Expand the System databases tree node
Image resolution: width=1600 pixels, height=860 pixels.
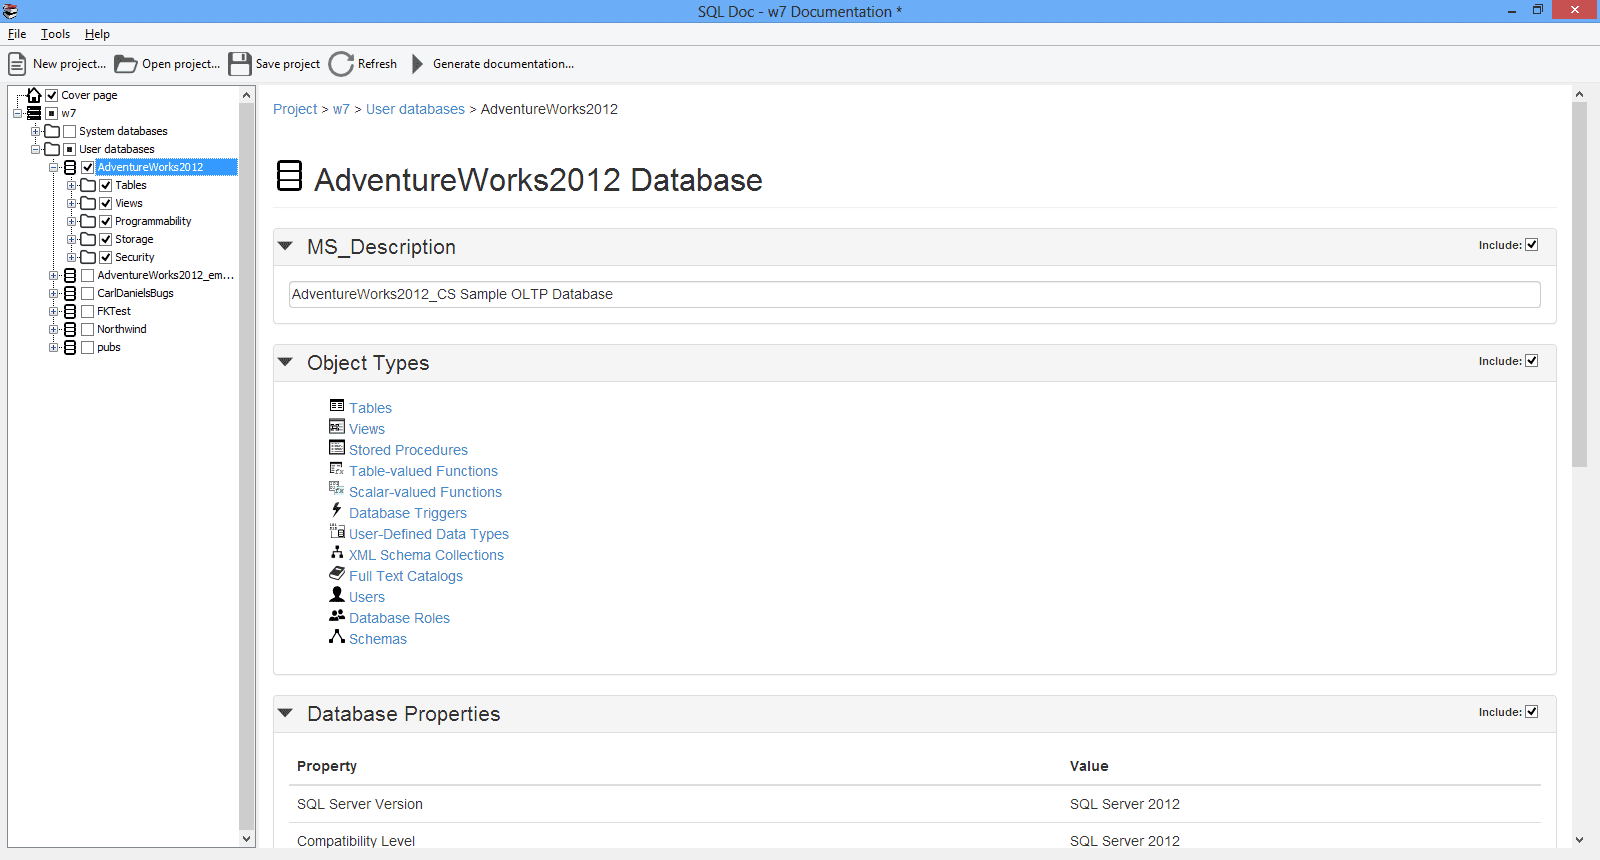35,131
